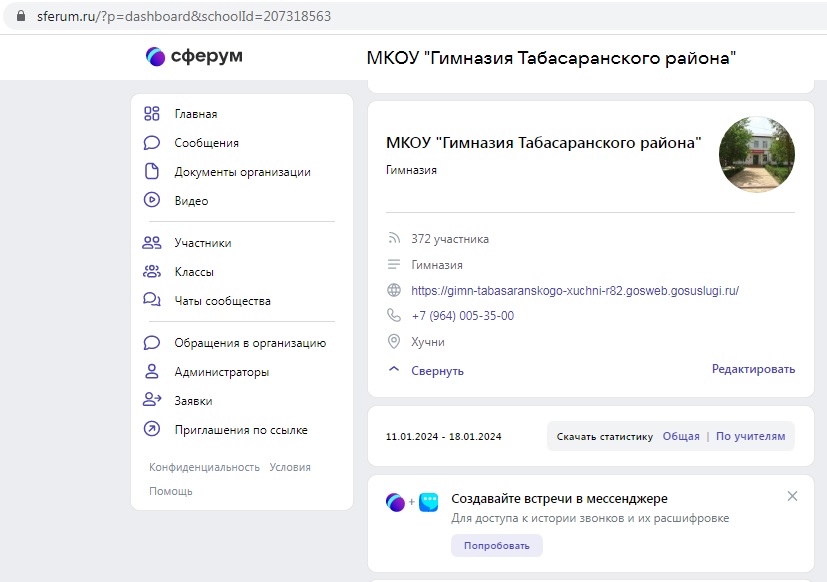This screenshot has height=582, width=827.
Task: Click the school building photo avatar
Action: tap(756, 154)
